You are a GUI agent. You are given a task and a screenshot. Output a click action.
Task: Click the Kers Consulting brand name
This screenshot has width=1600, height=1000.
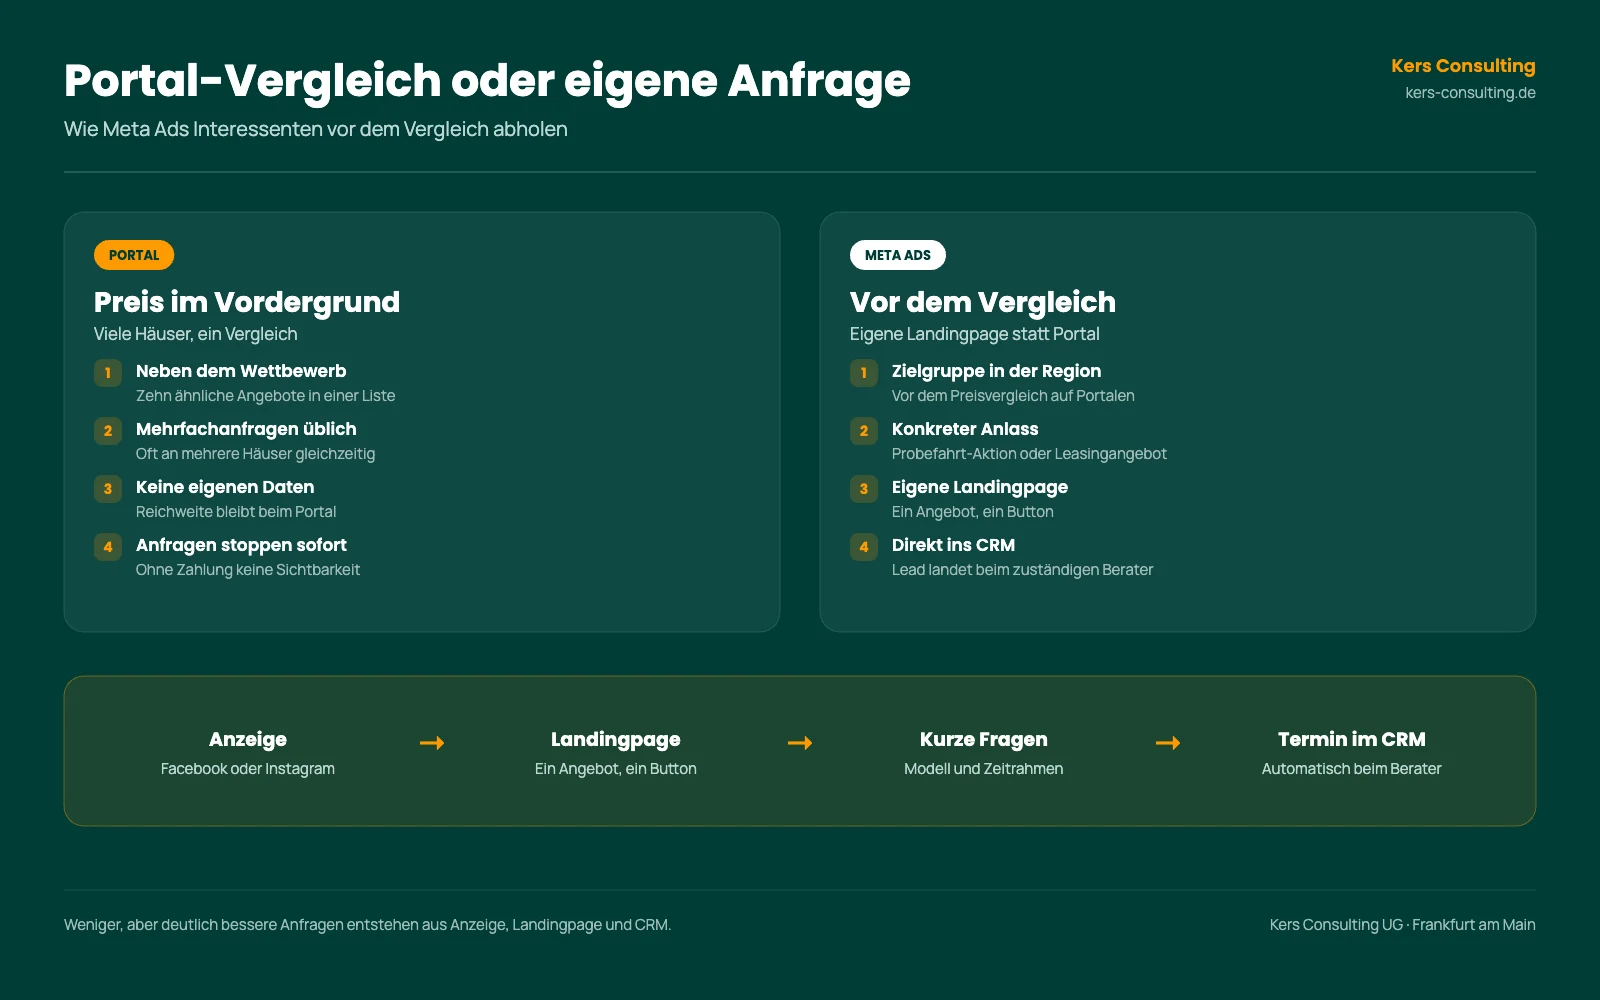[1463, 66]
